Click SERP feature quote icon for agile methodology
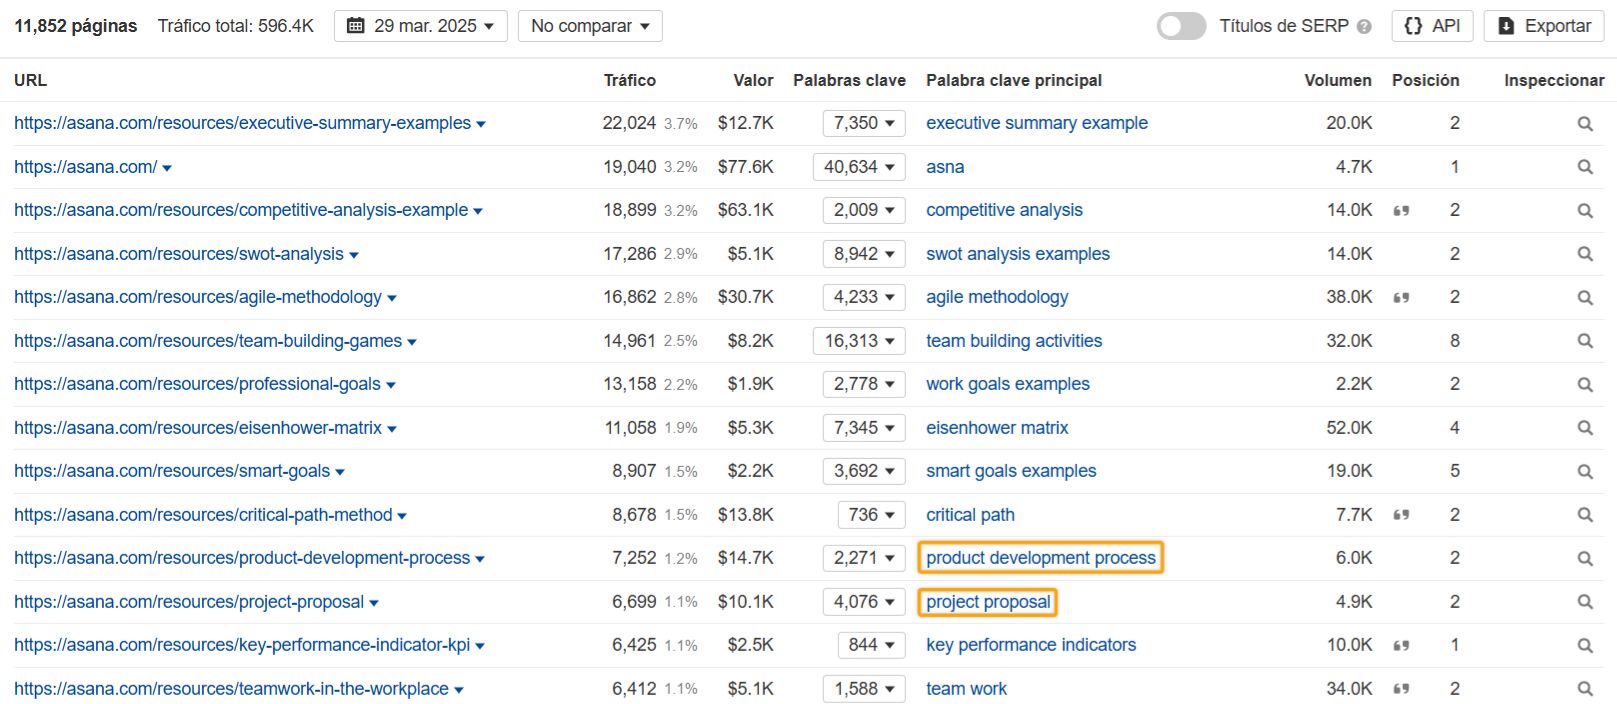1617x704 pixels. (1401, 298)
